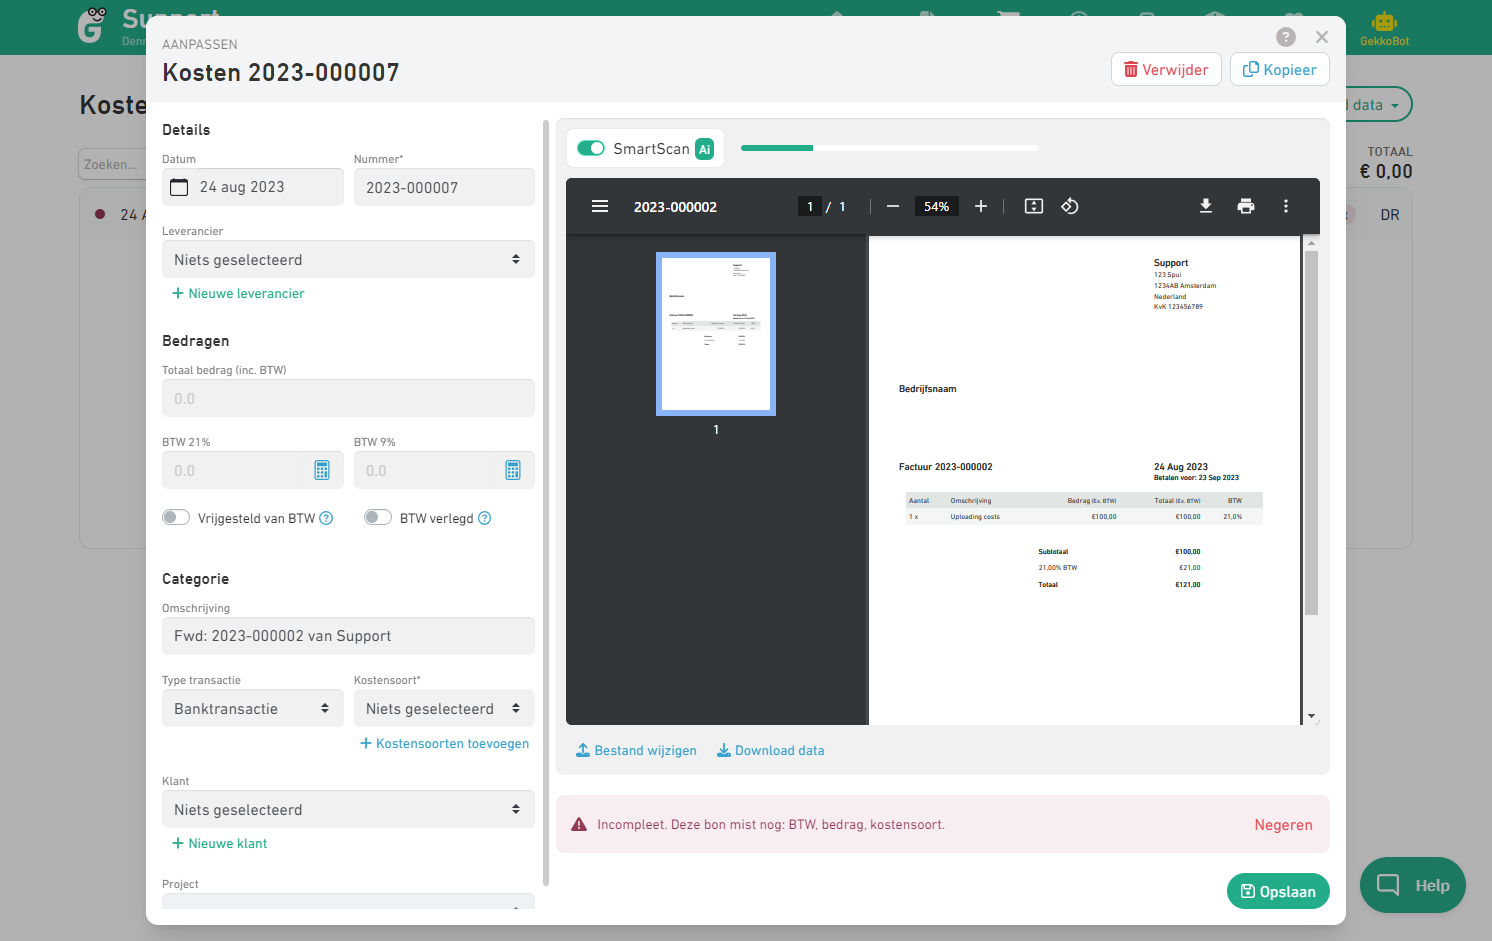Select page 1 thumbnail in PDF sidebar
This screenshot has height=941, width=1492.
click(x=716, y=333)
